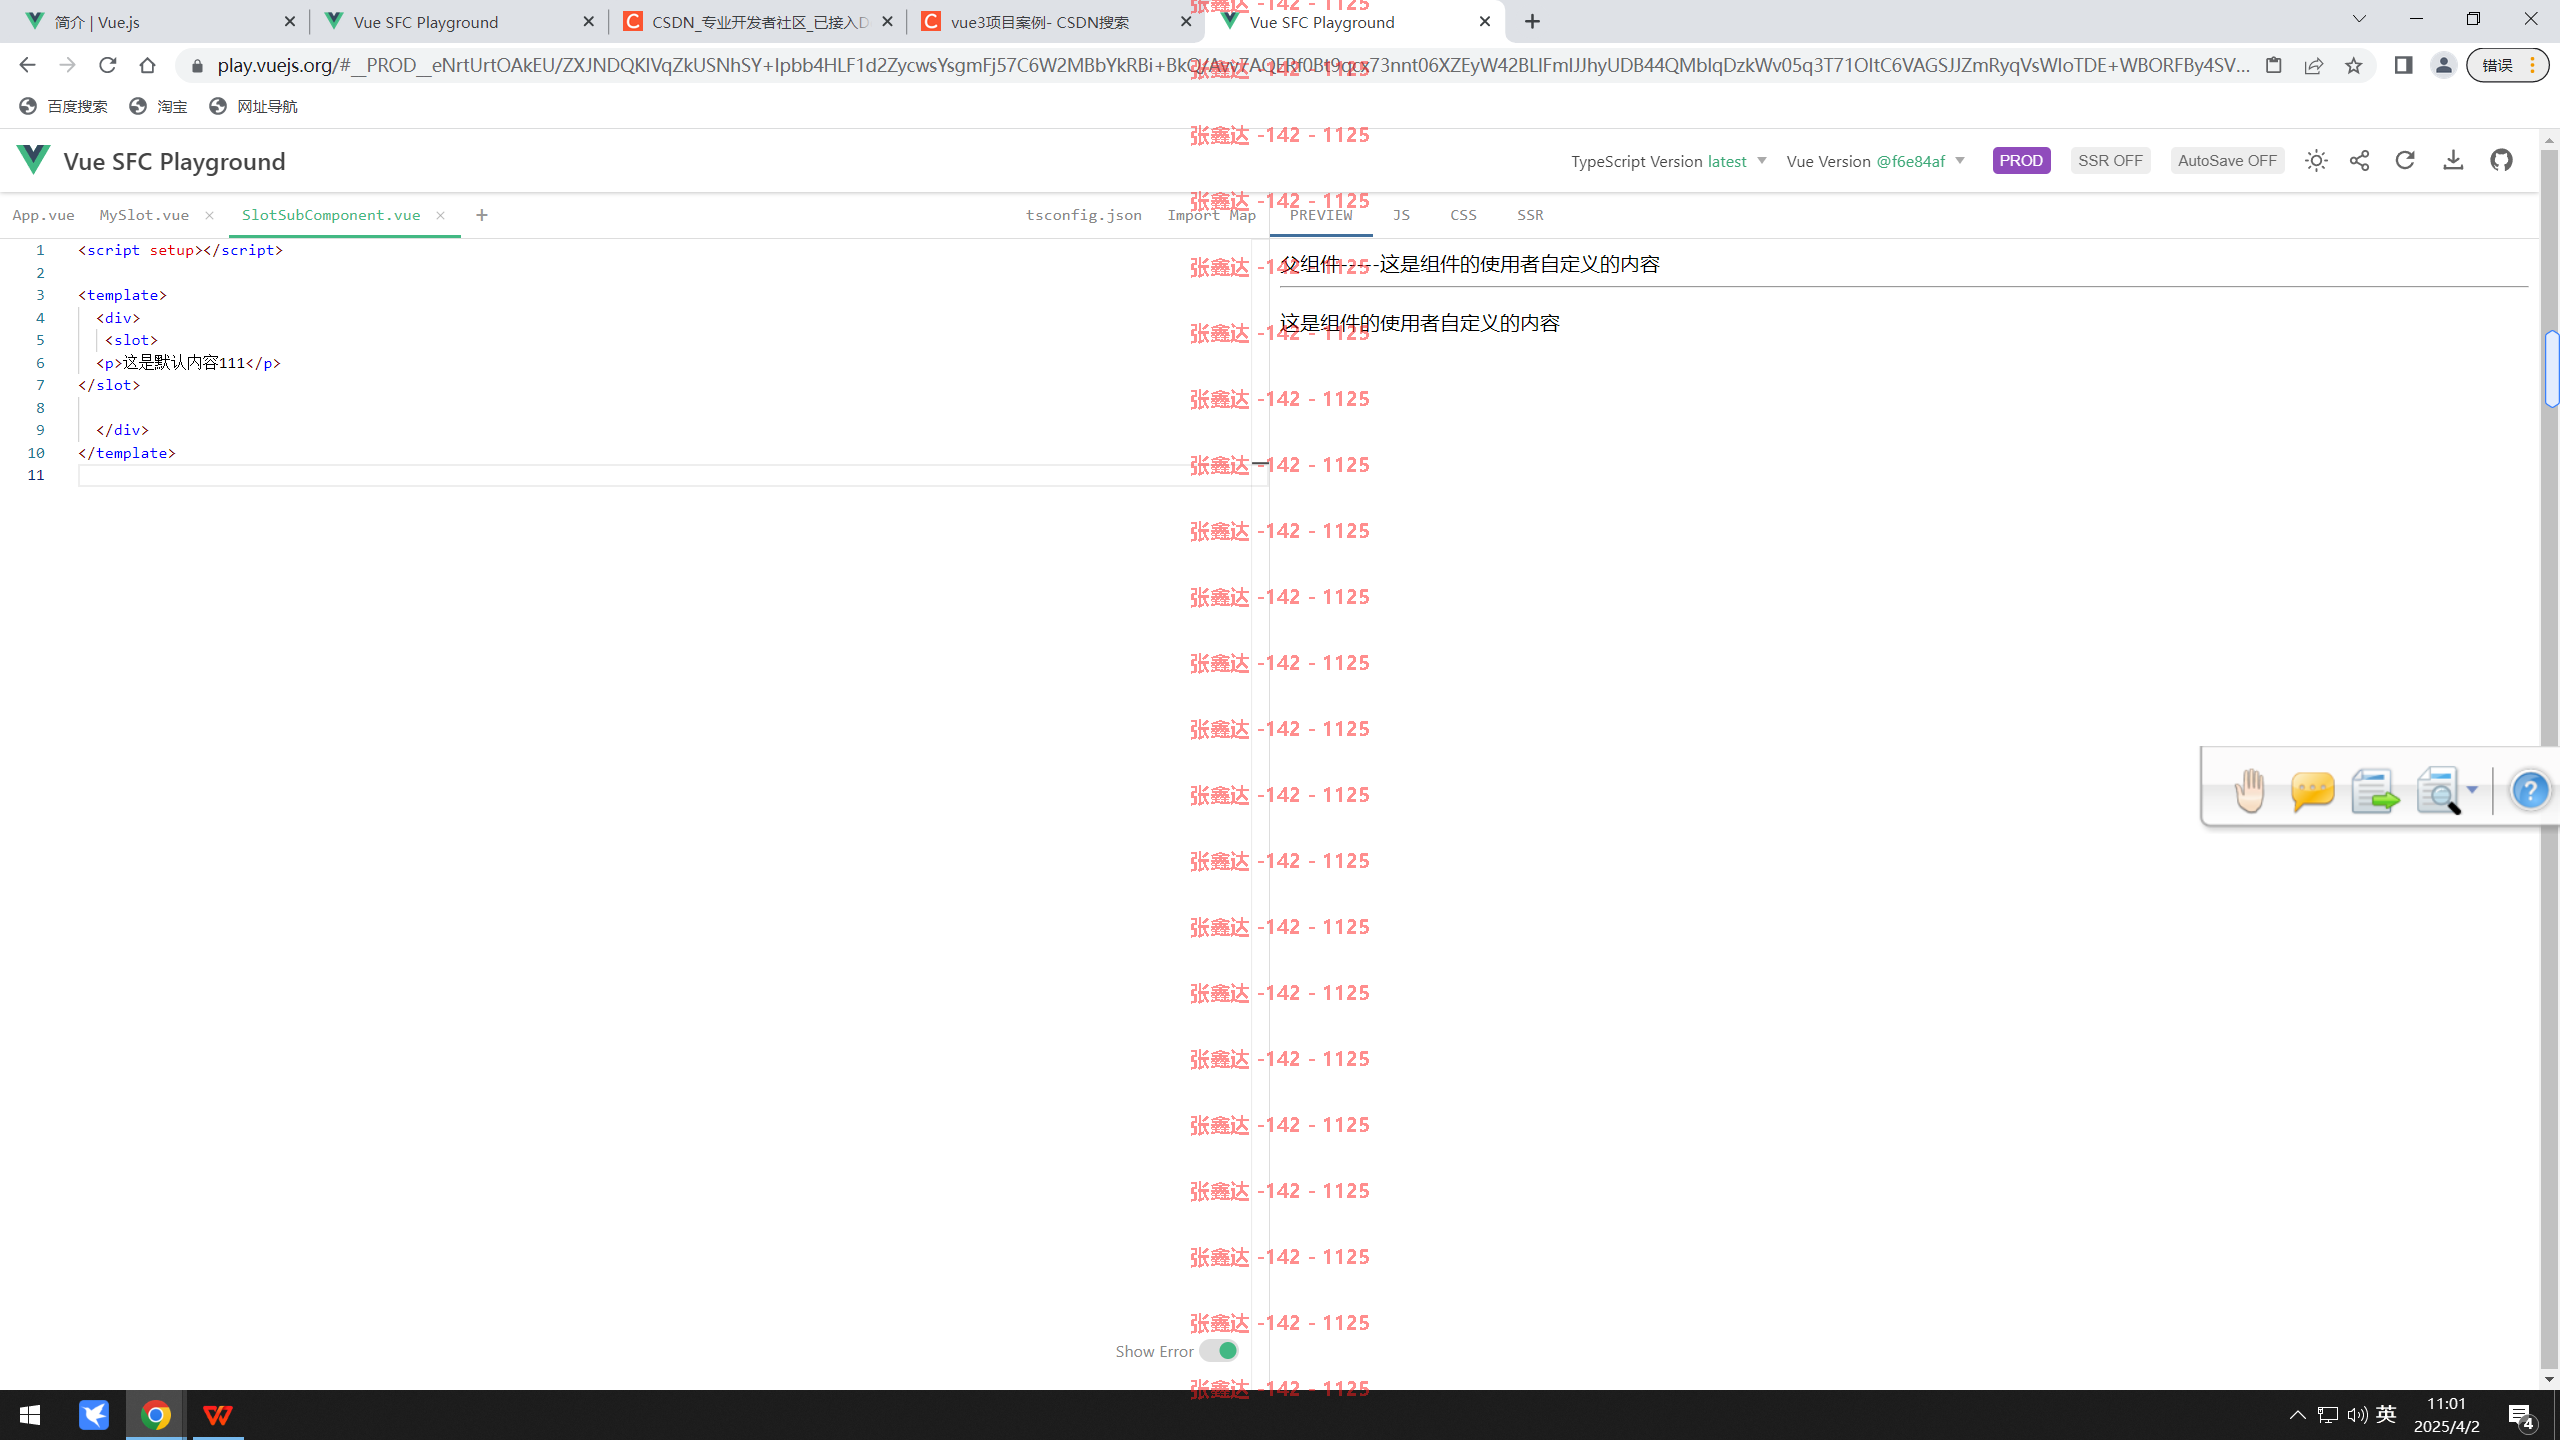
Task: Click the document magnifier search icon
Action: click(x=2438, y=790)
